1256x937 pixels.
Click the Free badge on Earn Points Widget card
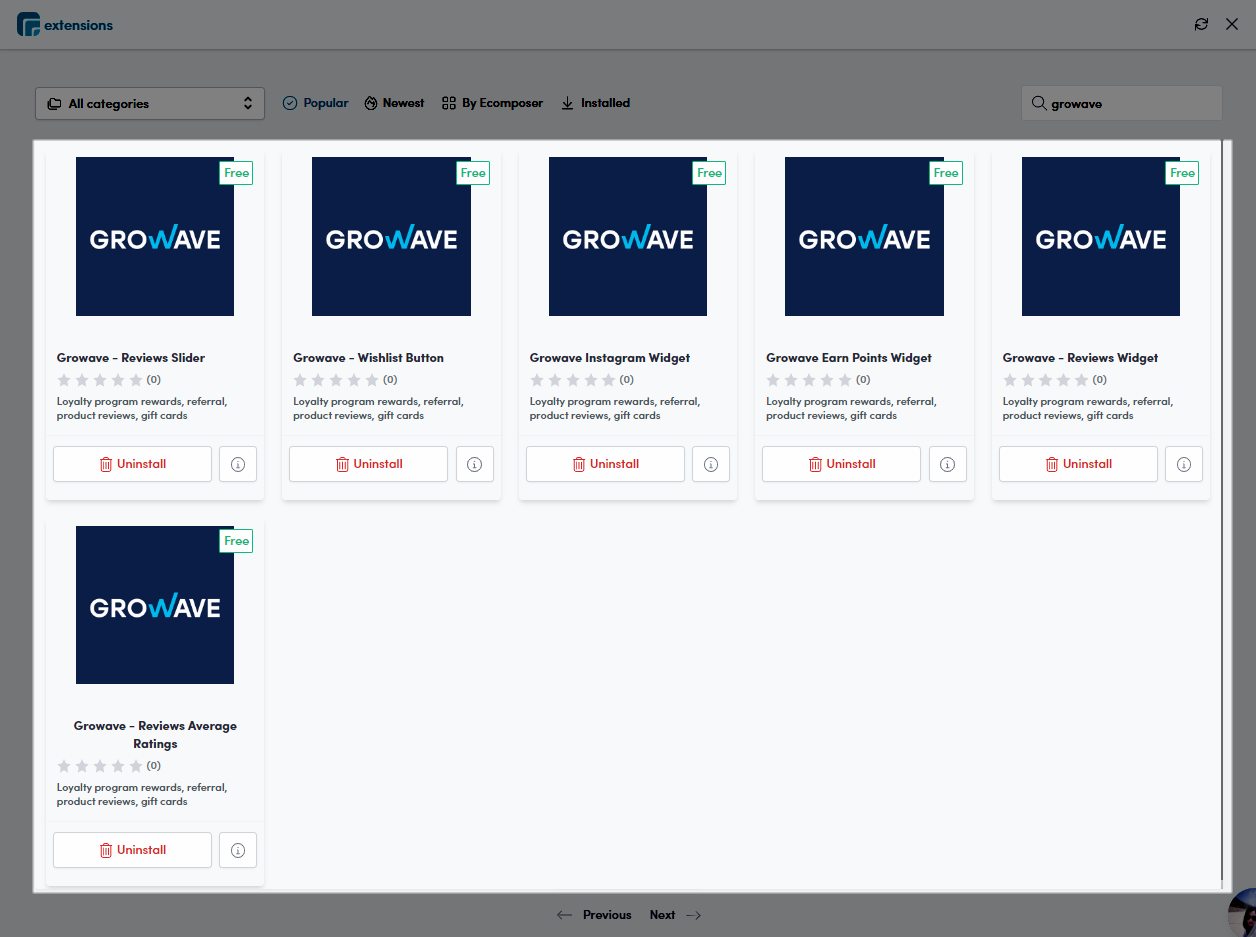tap(946, 173)
